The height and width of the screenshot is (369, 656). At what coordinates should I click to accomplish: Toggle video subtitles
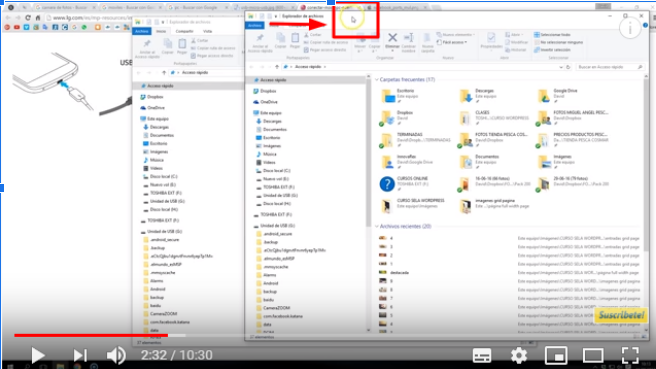[x=482, y=356]
